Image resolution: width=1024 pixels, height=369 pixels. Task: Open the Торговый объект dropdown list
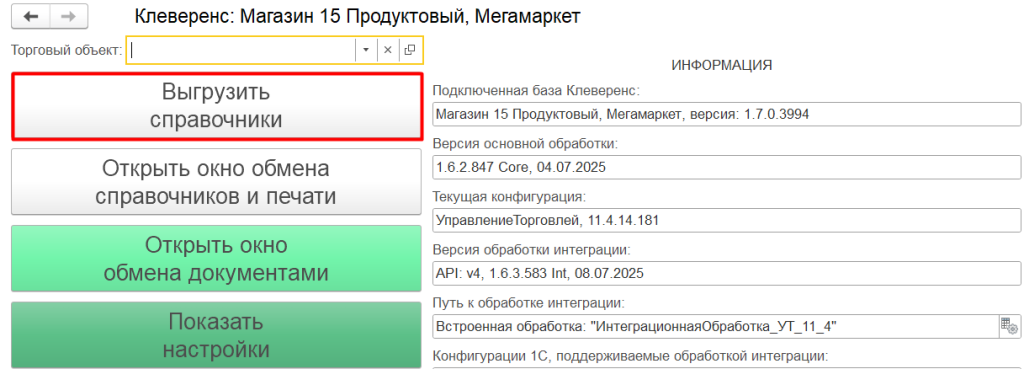pyautogui.click(x=366, y=50)
